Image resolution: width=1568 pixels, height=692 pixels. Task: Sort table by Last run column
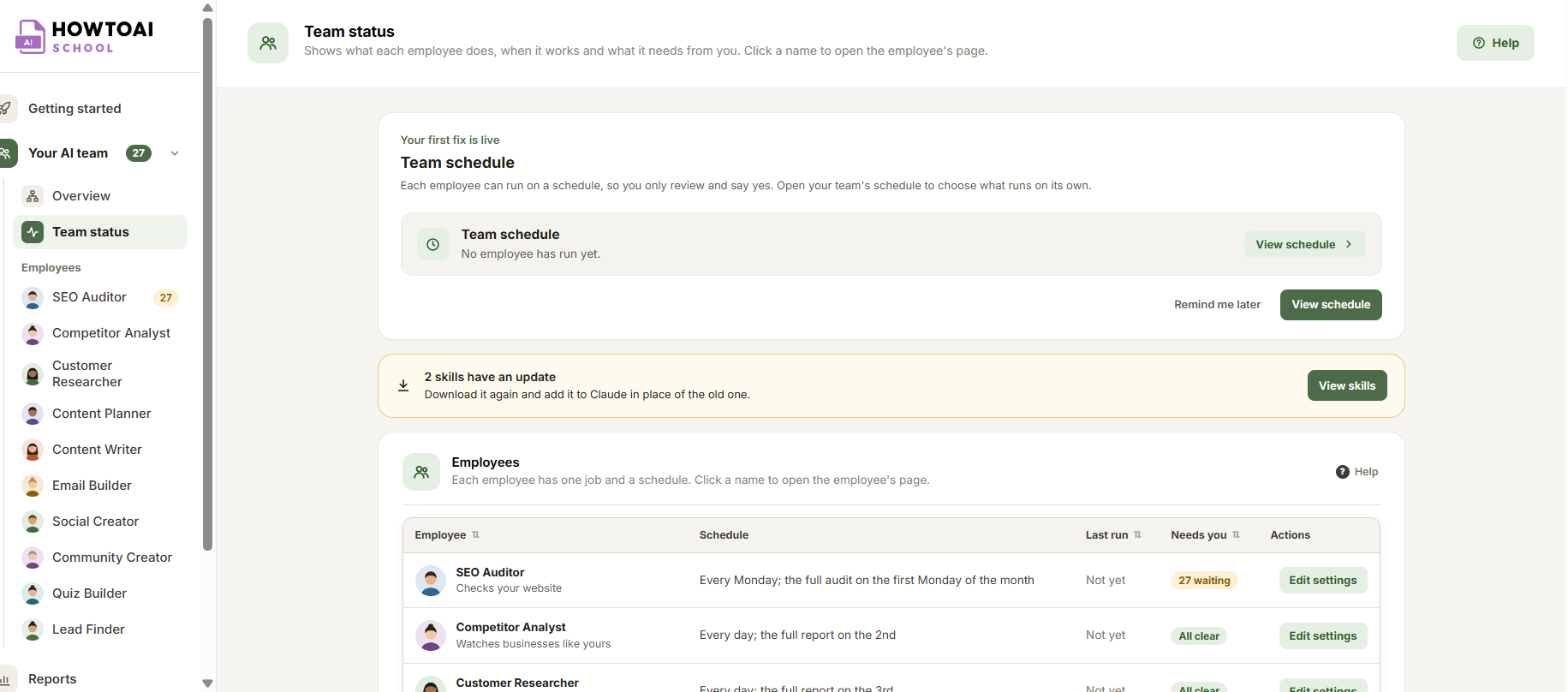pos(1114,535)
